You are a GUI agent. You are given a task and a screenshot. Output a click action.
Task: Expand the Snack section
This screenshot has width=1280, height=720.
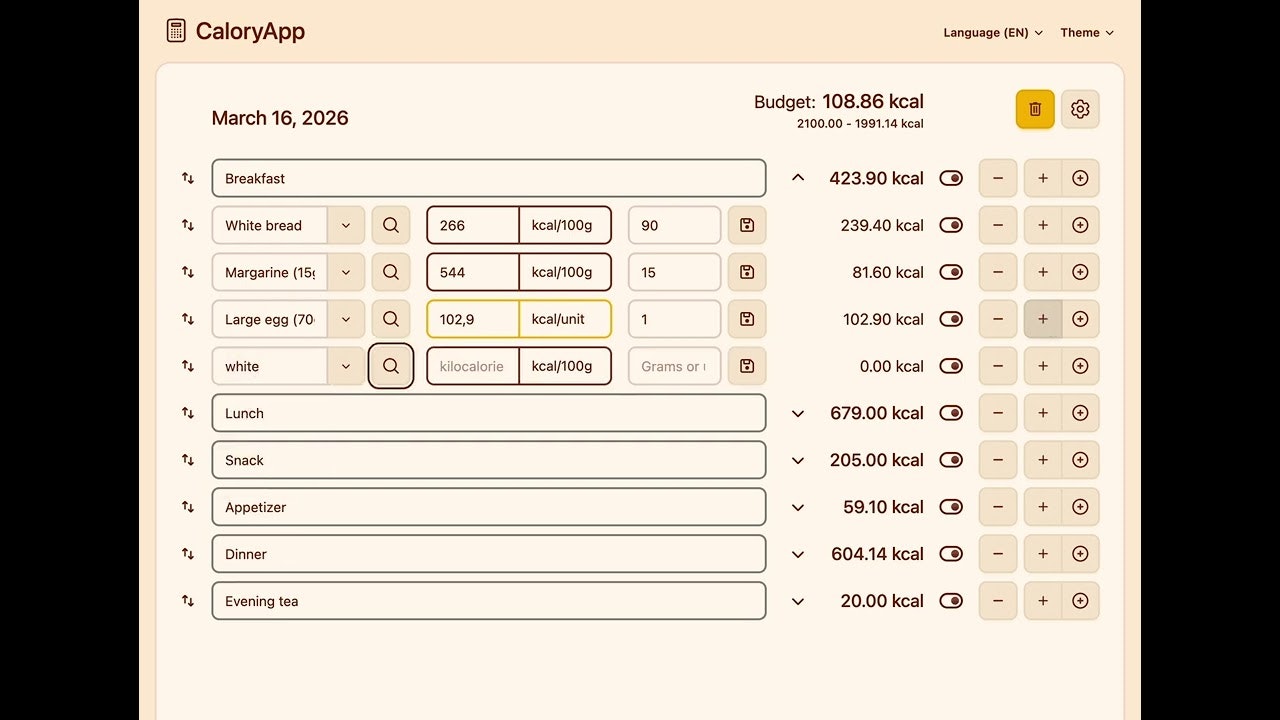[x=798, y=460]
